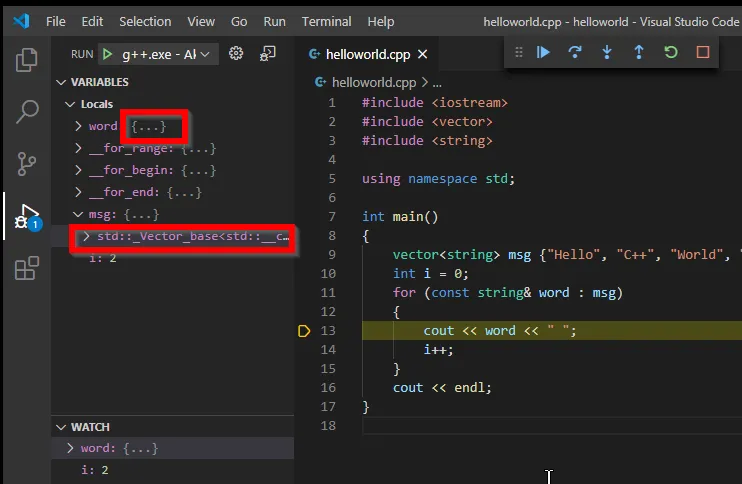Restart the debug session

coord(671,52)
